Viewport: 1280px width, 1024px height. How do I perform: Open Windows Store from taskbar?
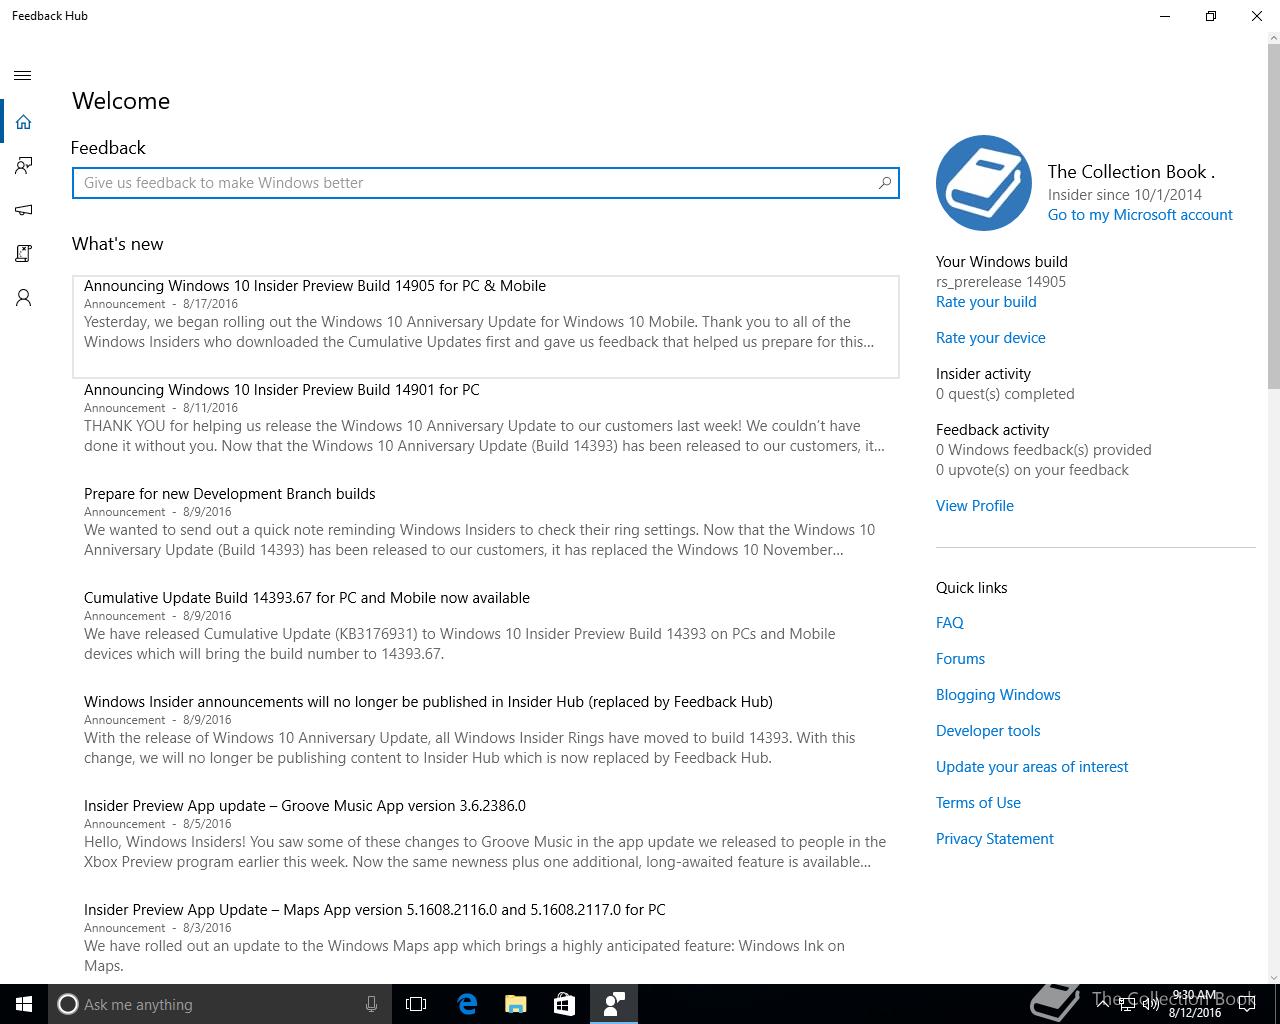[564, 1004]
